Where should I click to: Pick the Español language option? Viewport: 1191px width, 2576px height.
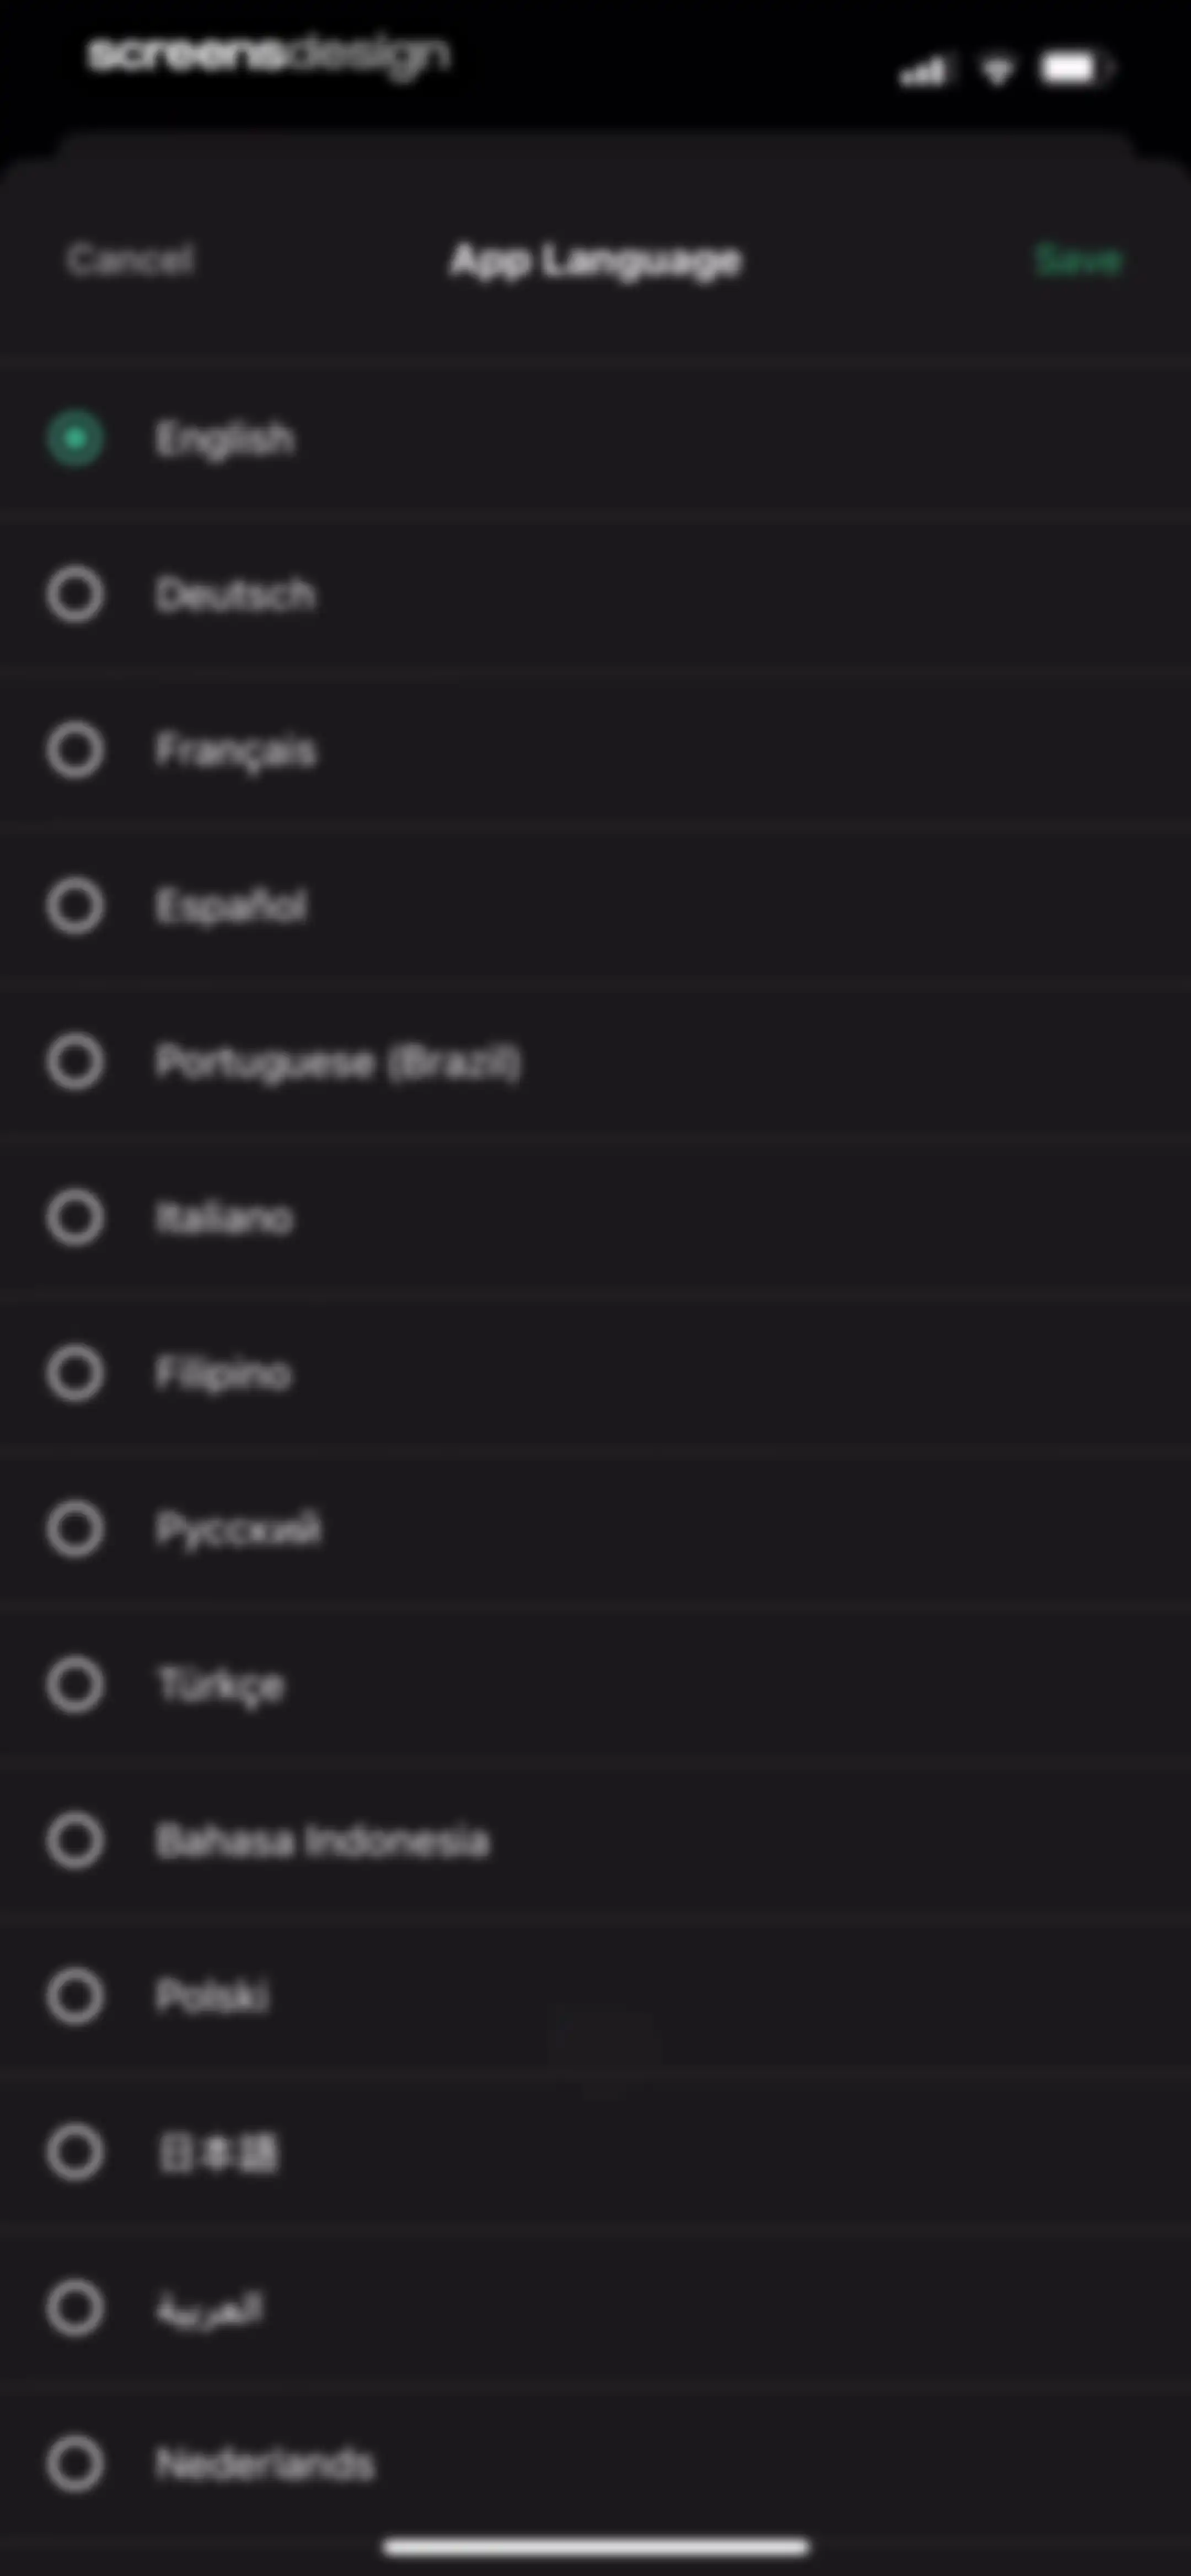75,906
